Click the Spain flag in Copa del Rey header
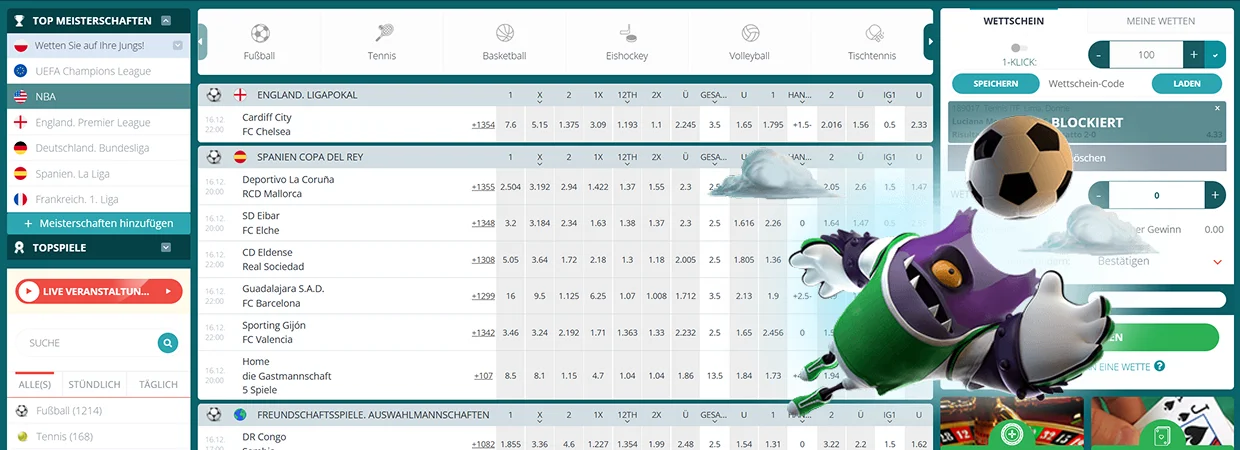Screen dimensions: 1240x450 pyautogui.click(x=240, y=157)
